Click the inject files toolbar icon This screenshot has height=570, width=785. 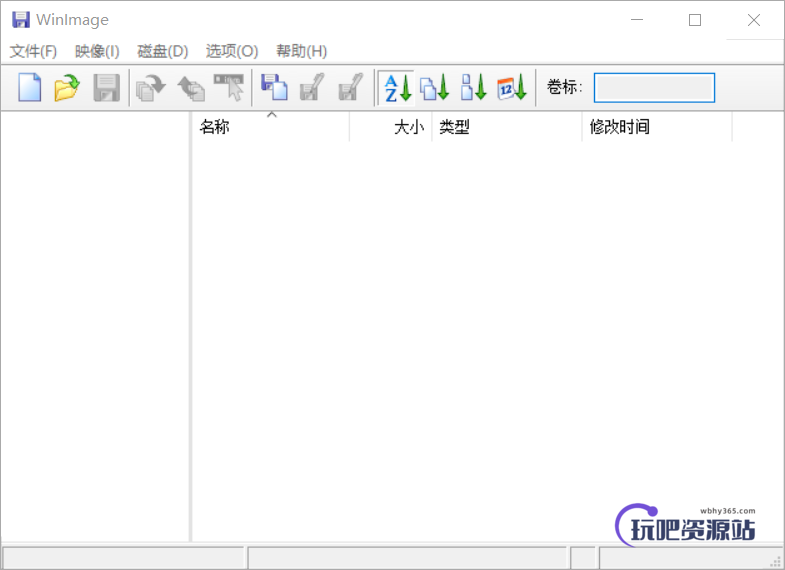(x=191, y=88)
